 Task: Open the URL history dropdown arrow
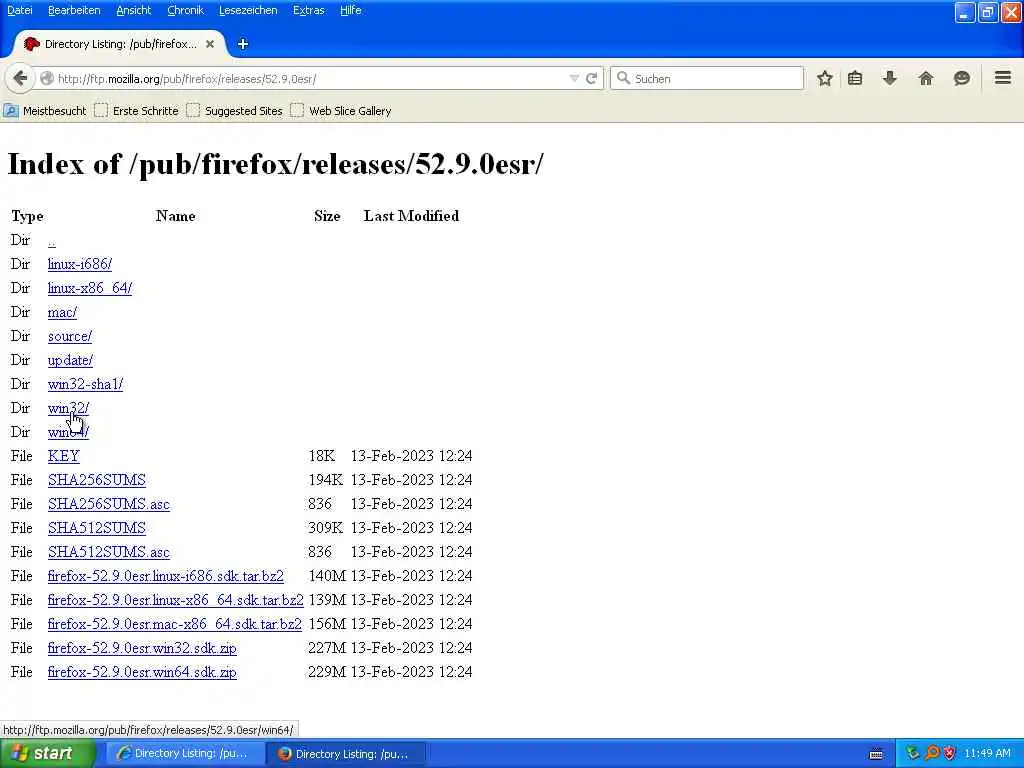tap(574, 78)
